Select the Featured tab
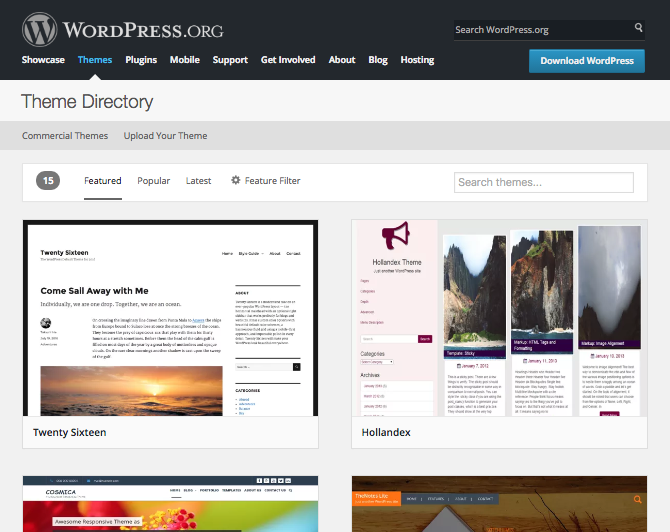670x532 pixels. pyautogui.click(x=103, y=181)
